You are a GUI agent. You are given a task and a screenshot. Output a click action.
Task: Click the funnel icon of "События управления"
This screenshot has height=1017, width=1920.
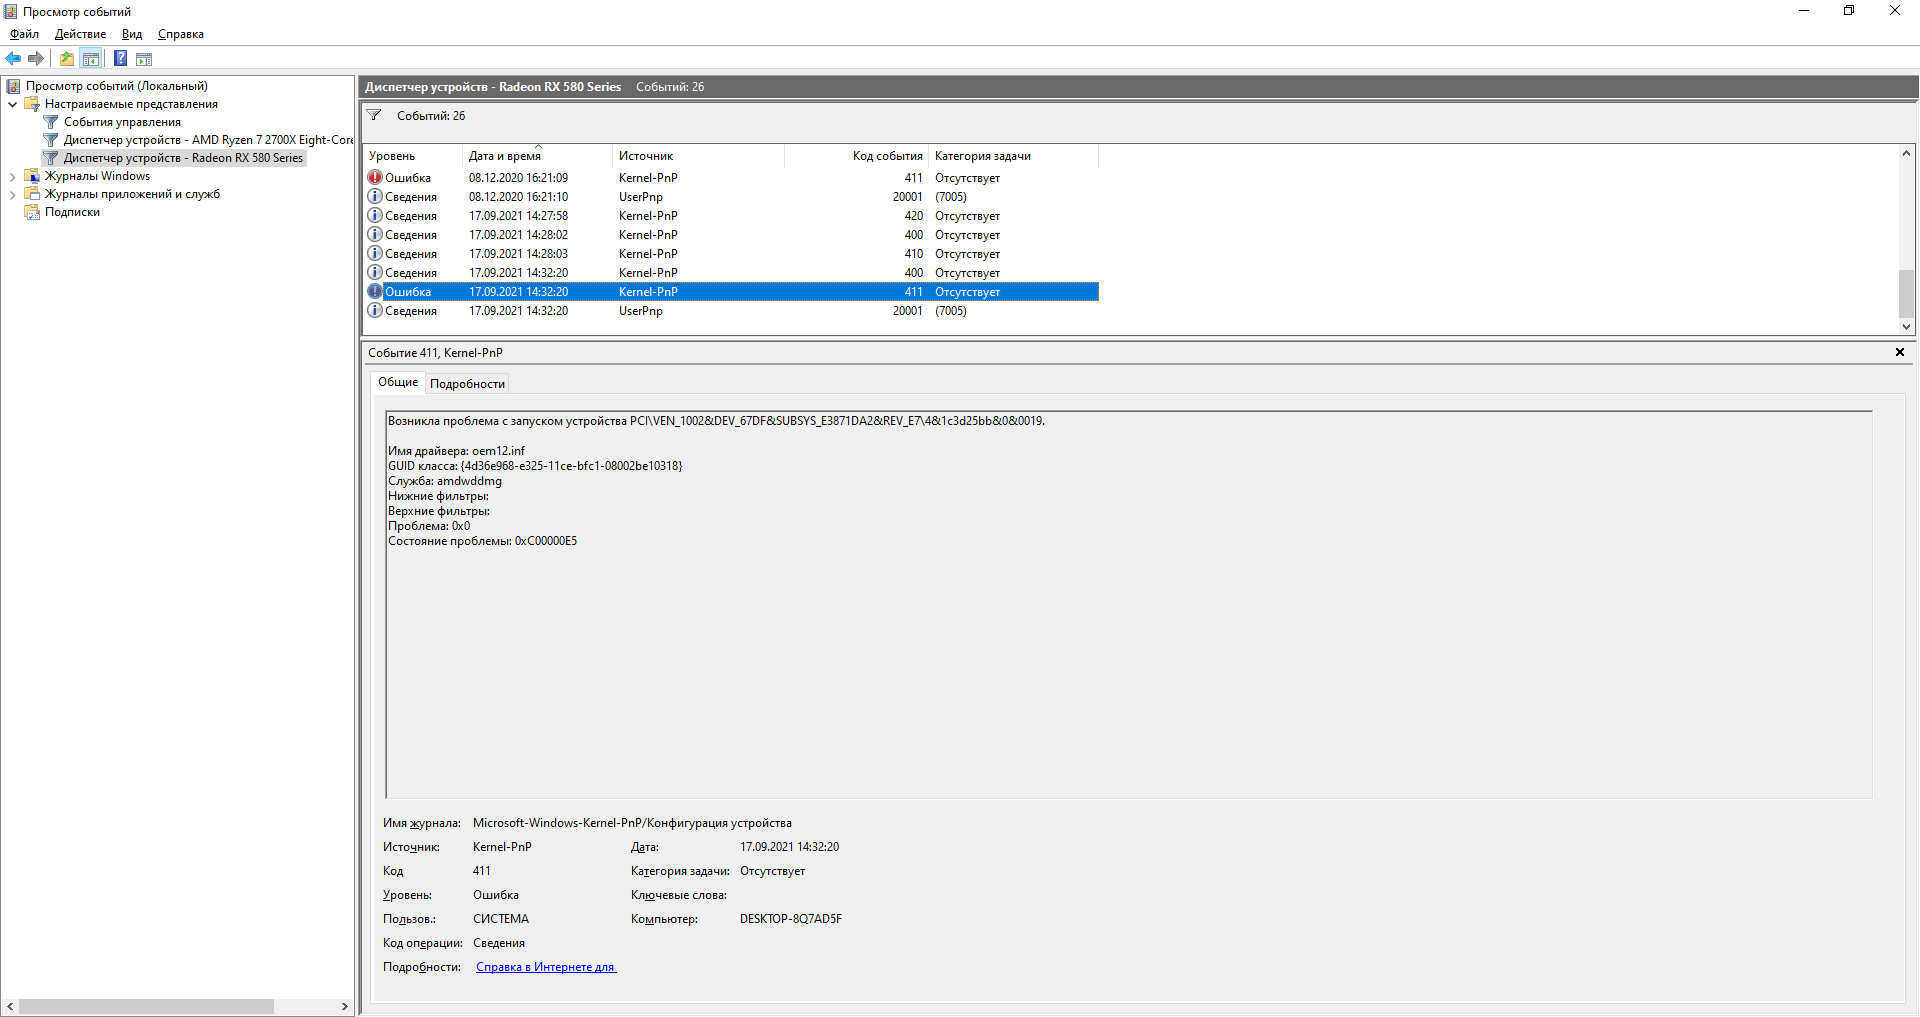(51, 122)
